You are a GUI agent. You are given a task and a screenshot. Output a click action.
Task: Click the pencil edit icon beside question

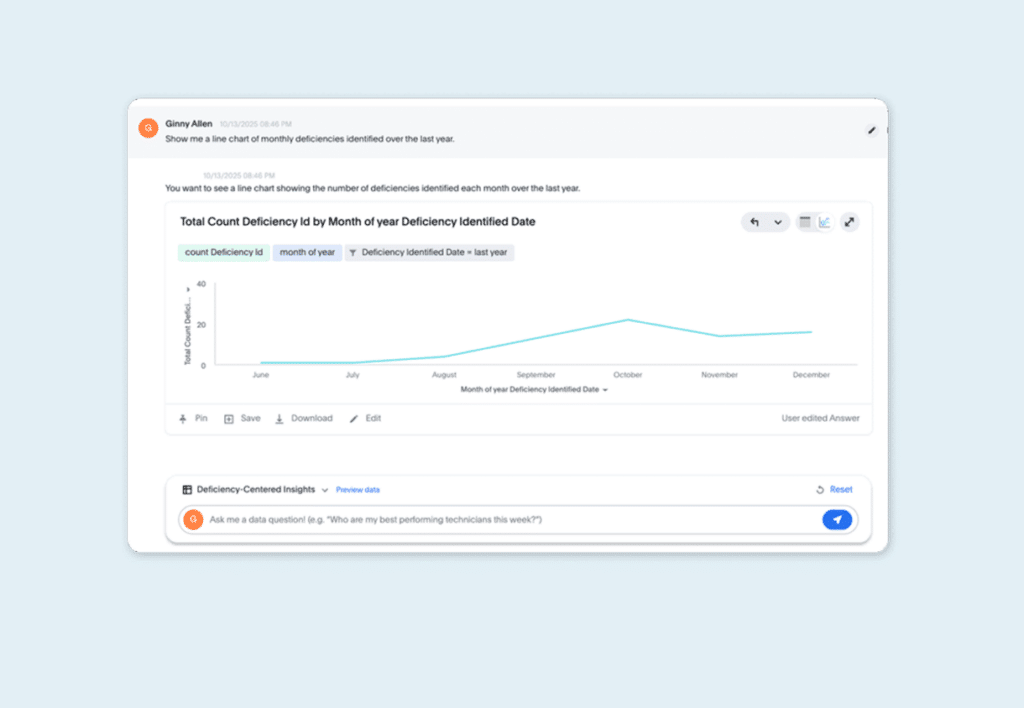point(871,130)
